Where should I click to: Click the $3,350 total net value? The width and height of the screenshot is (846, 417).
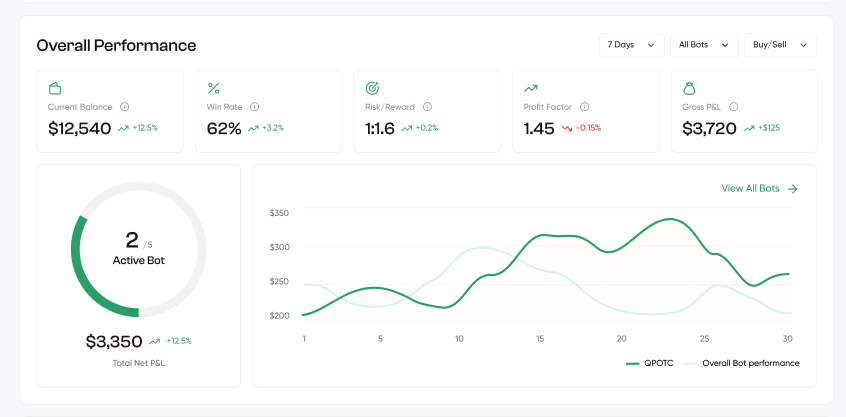(x=114, y=341)
